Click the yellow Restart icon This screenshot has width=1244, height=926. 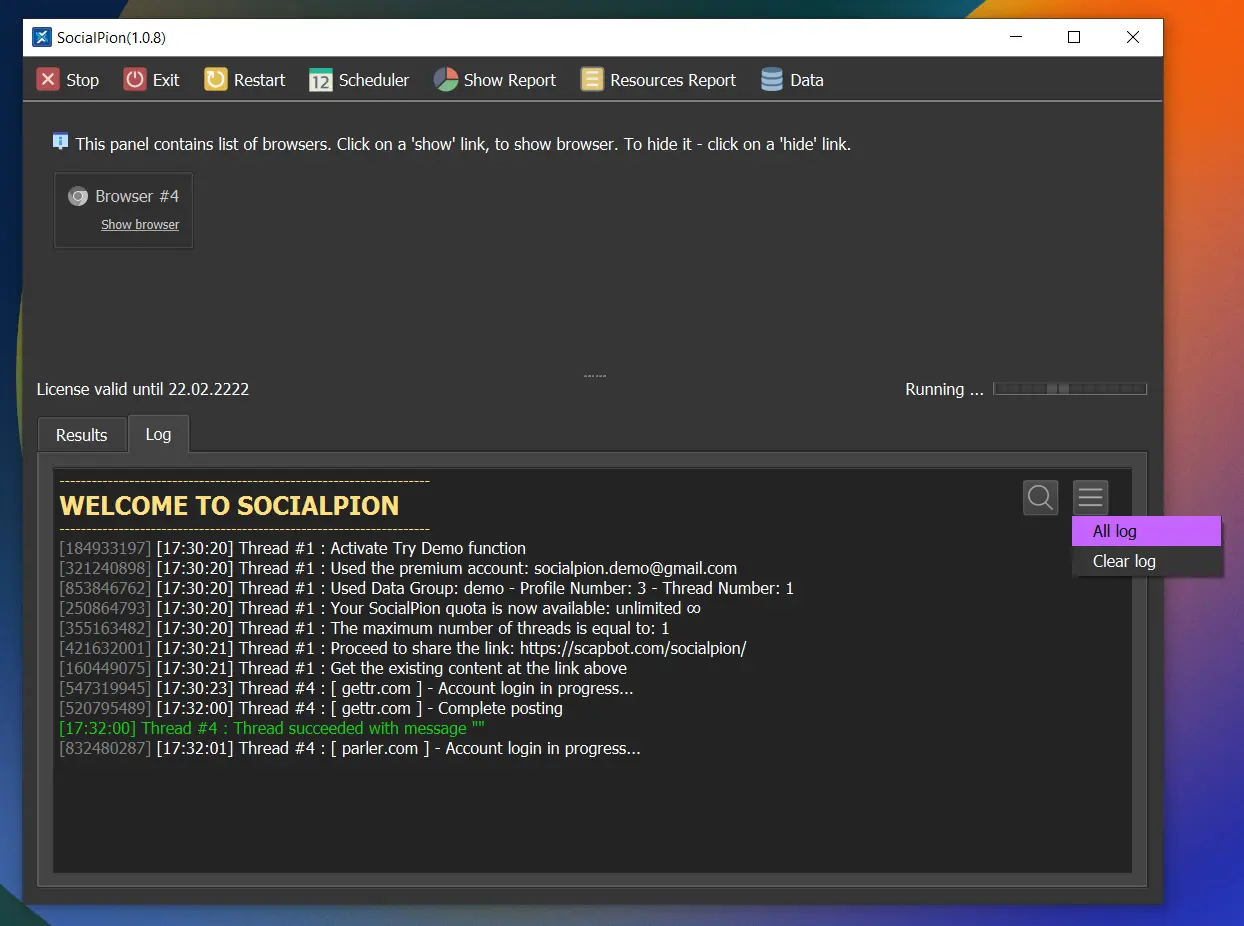[x=216, y=80]
